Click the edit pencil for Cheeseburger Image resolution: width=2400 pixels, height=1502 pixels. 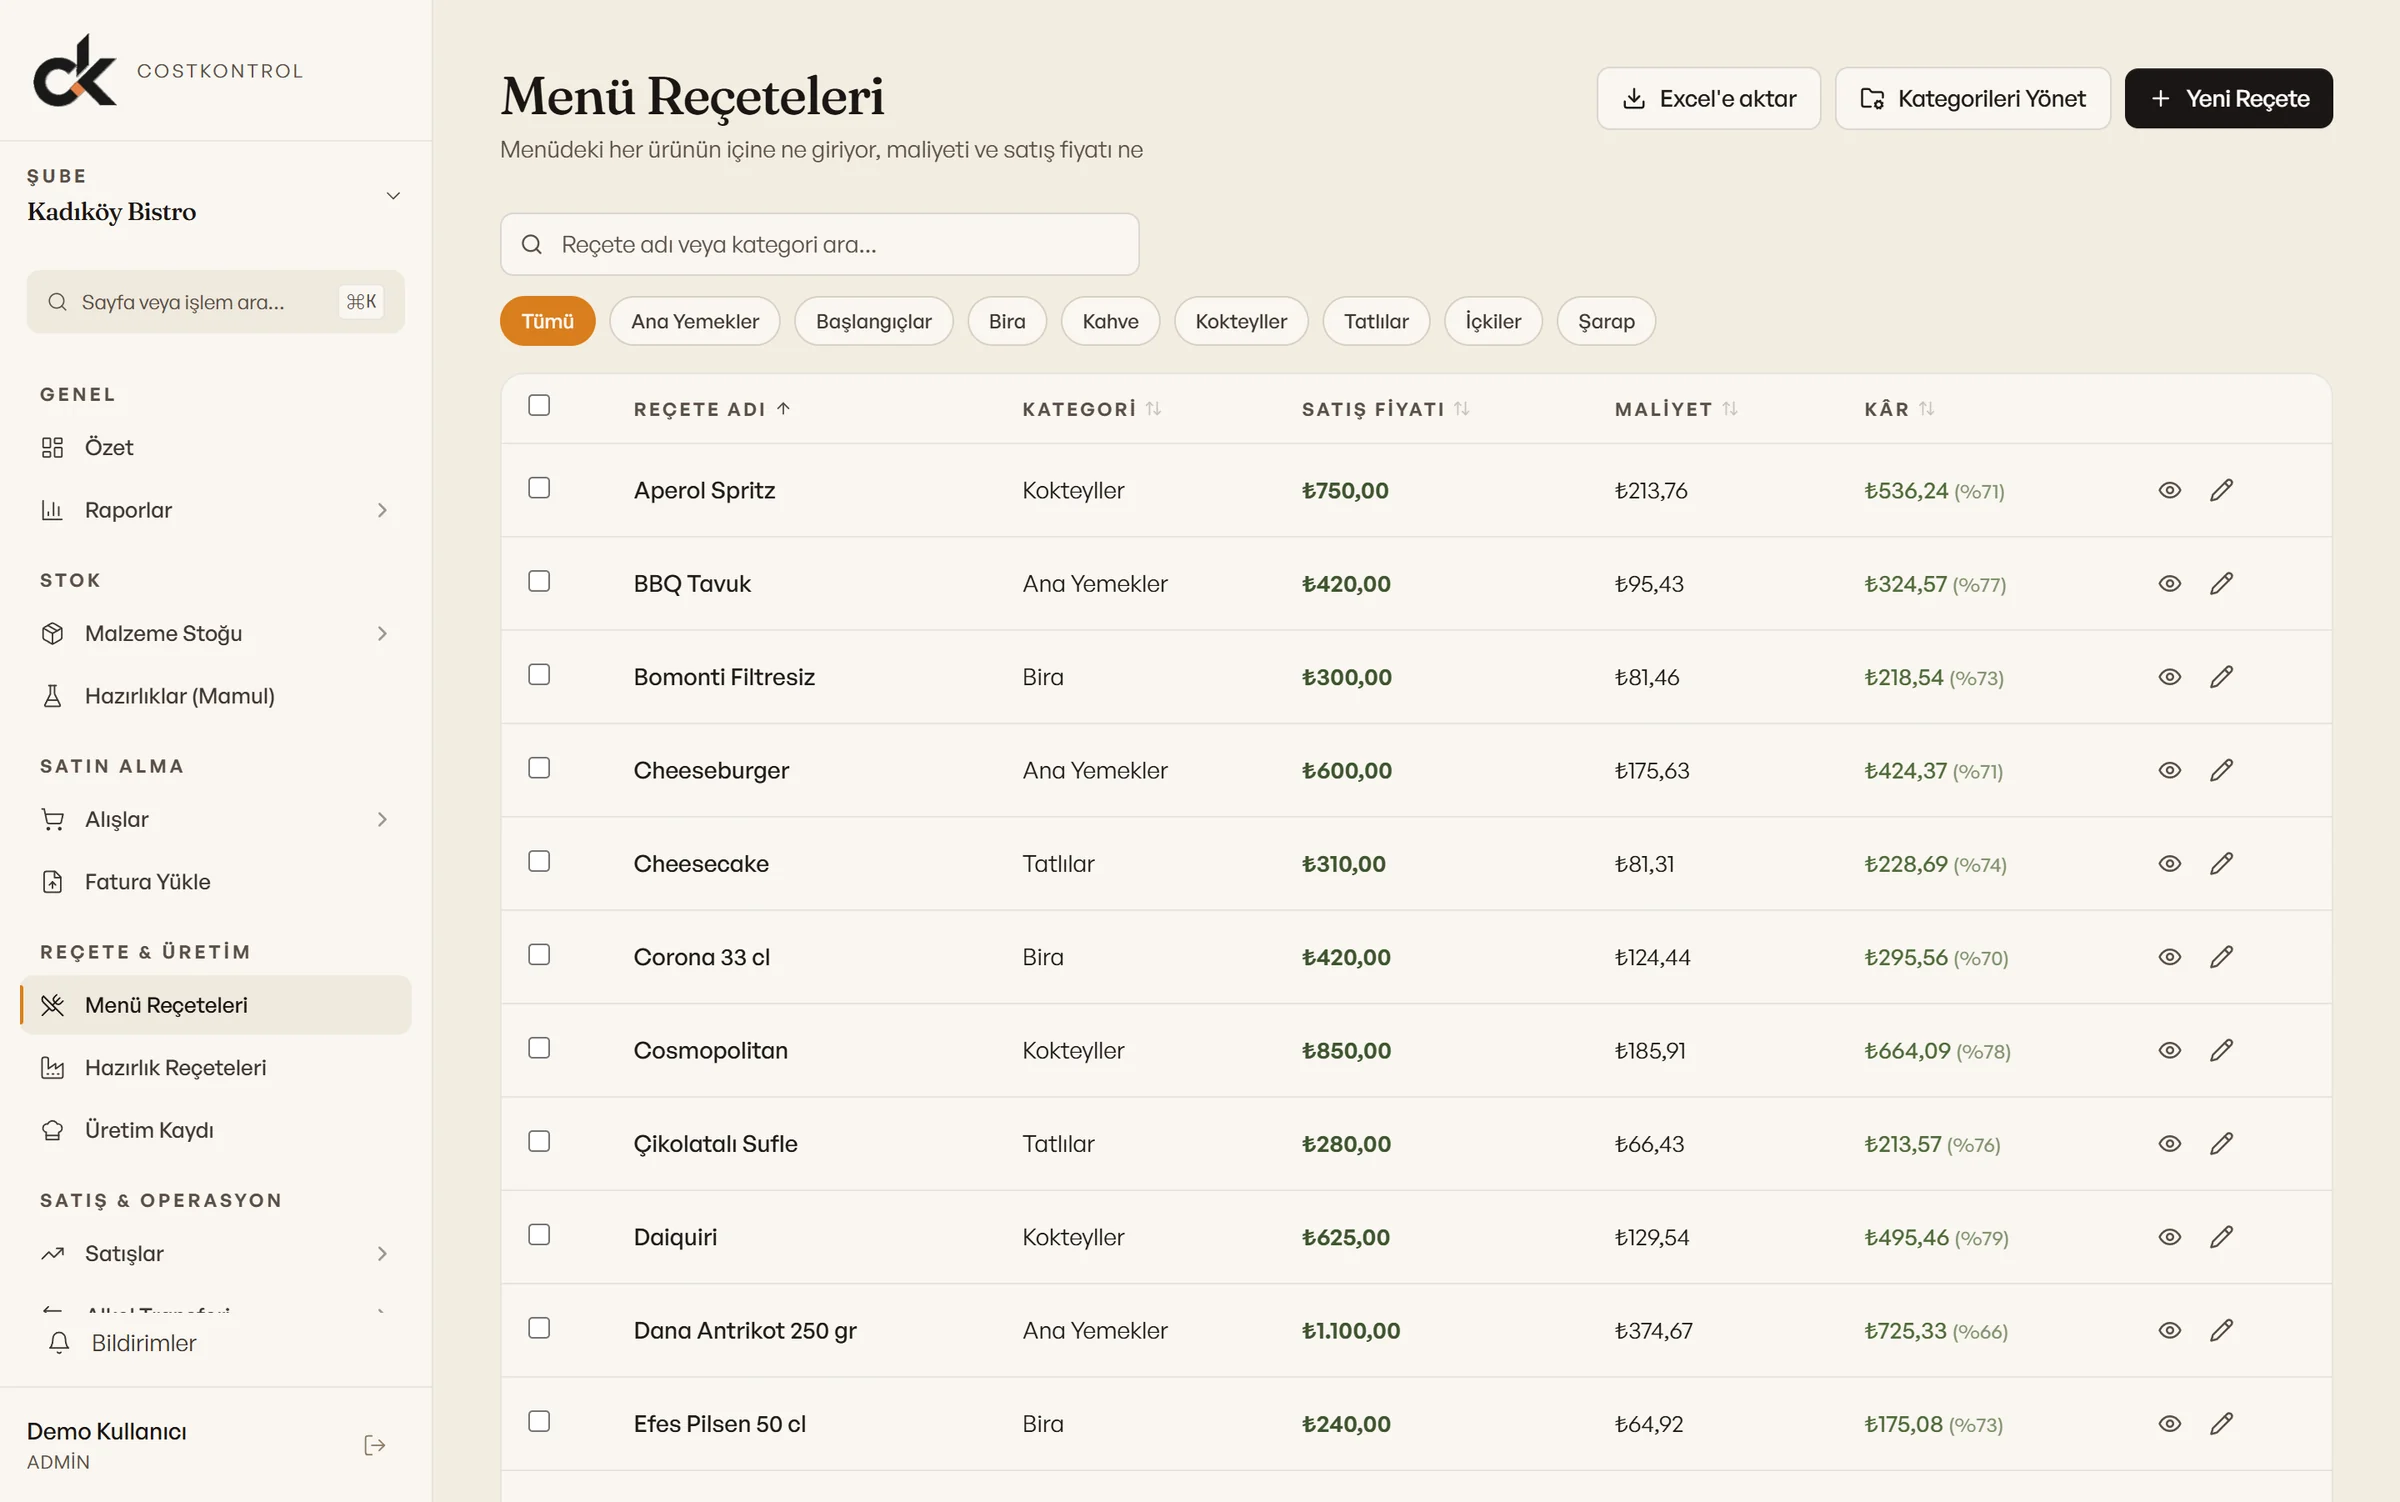click(x=2221, y=770)
